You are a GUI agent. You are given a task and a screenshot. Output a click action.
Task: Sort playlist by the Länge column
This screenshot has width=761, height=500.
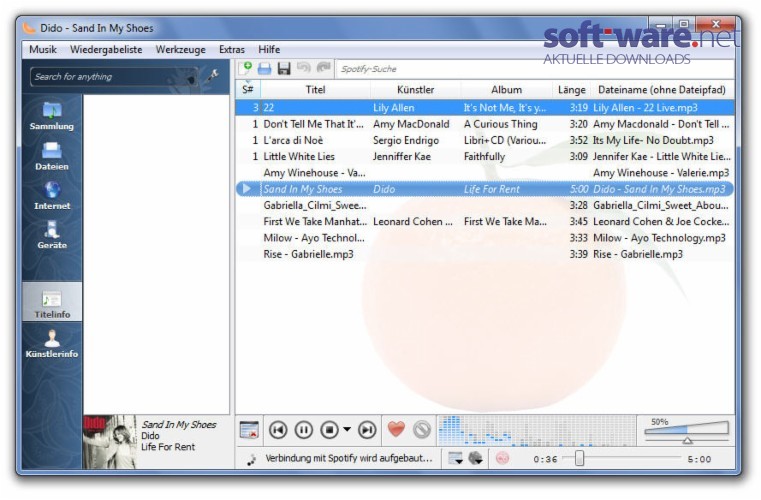(571, 89)
